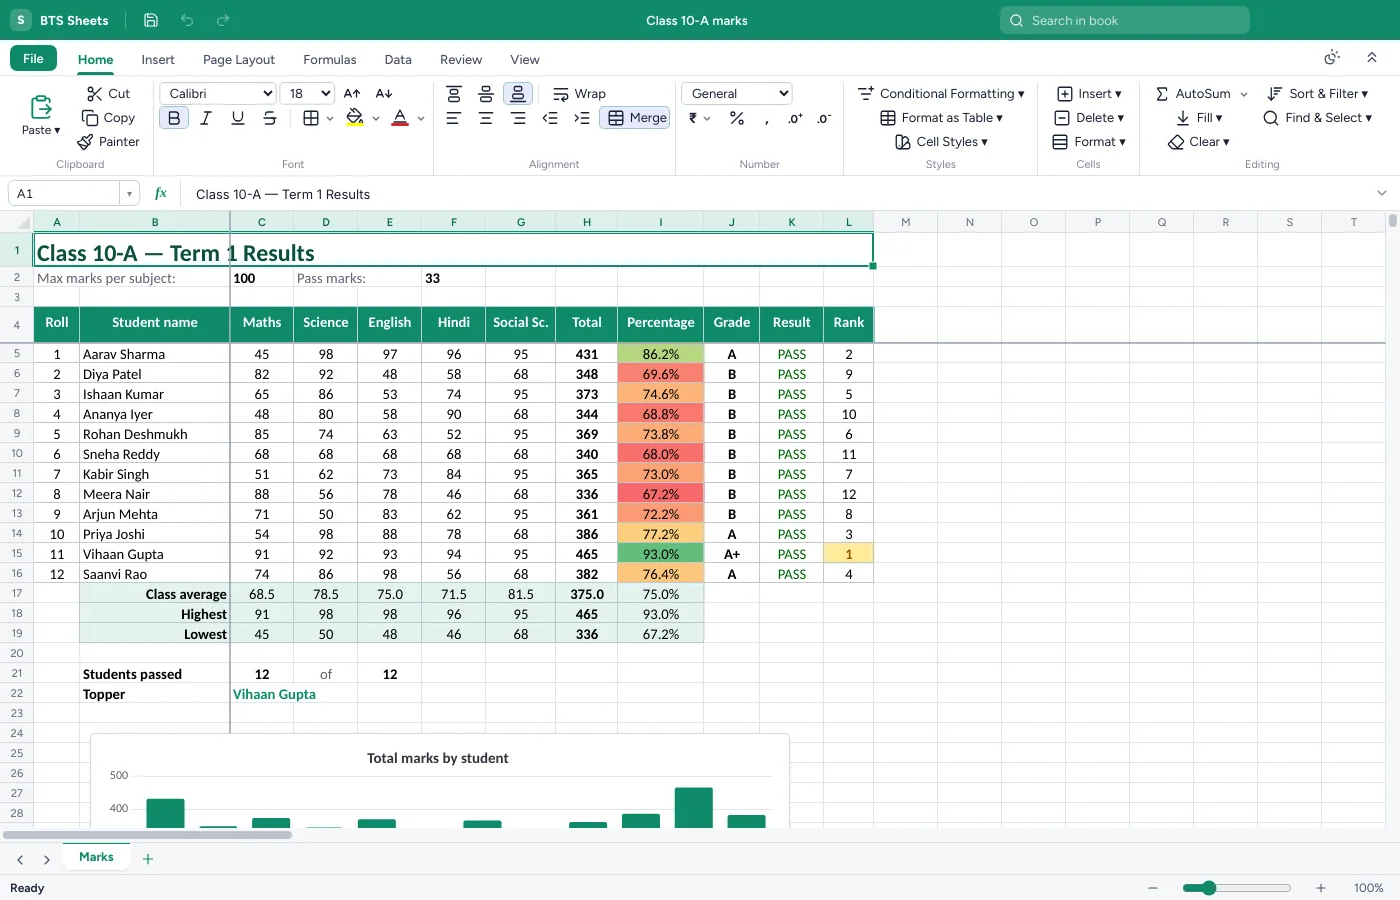The image size is (1400, 900).
Task: Switch to the Page Layout tab
Action: [x=239, y=60]
